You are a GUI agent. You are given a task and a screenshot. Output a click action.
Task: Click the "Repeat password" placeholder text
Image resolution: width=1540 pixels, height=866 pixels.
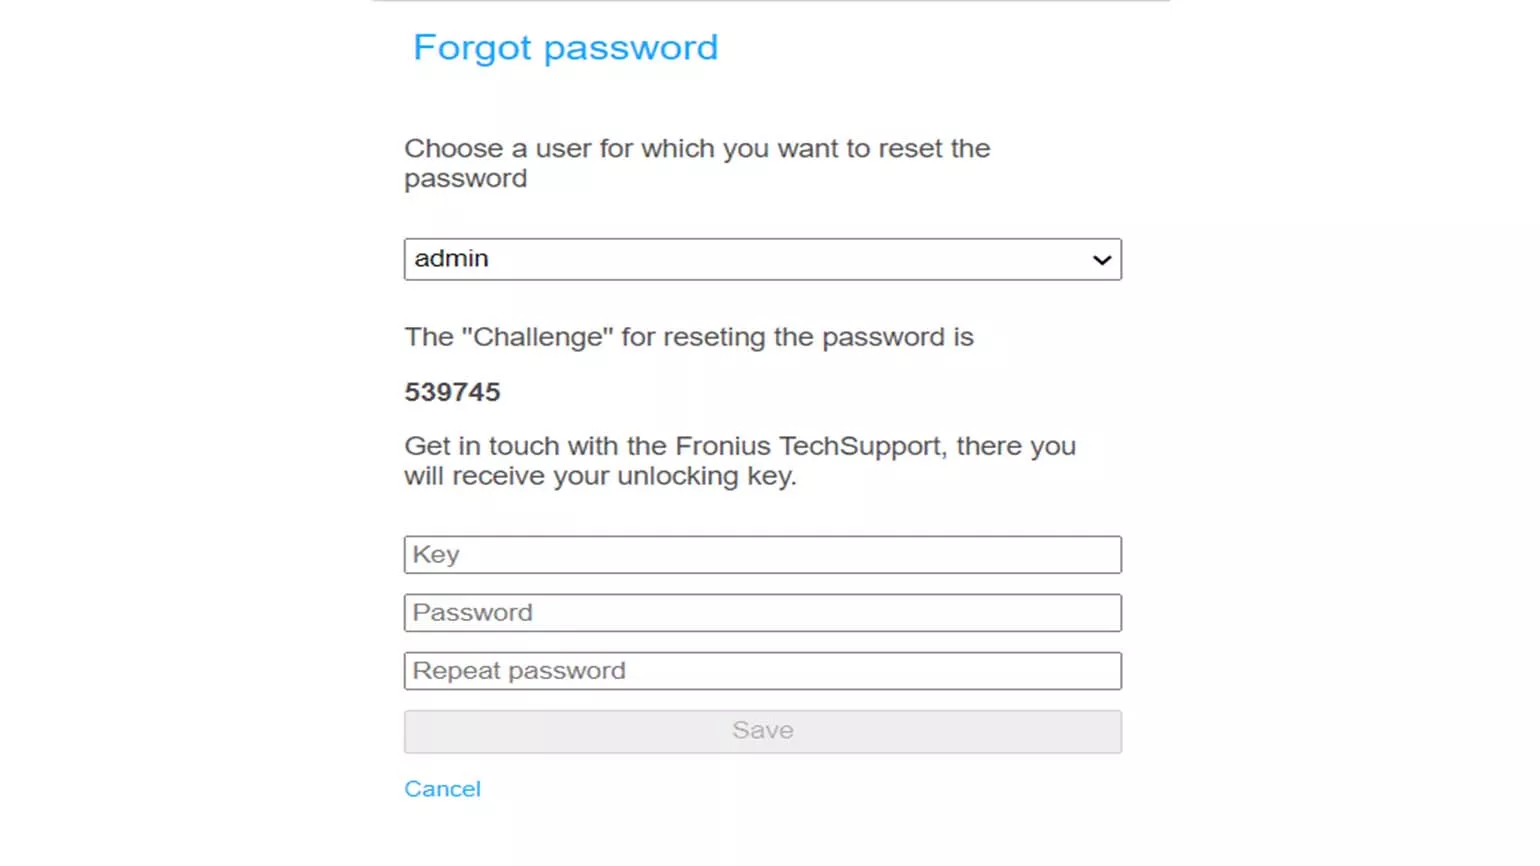click(519, 671)
